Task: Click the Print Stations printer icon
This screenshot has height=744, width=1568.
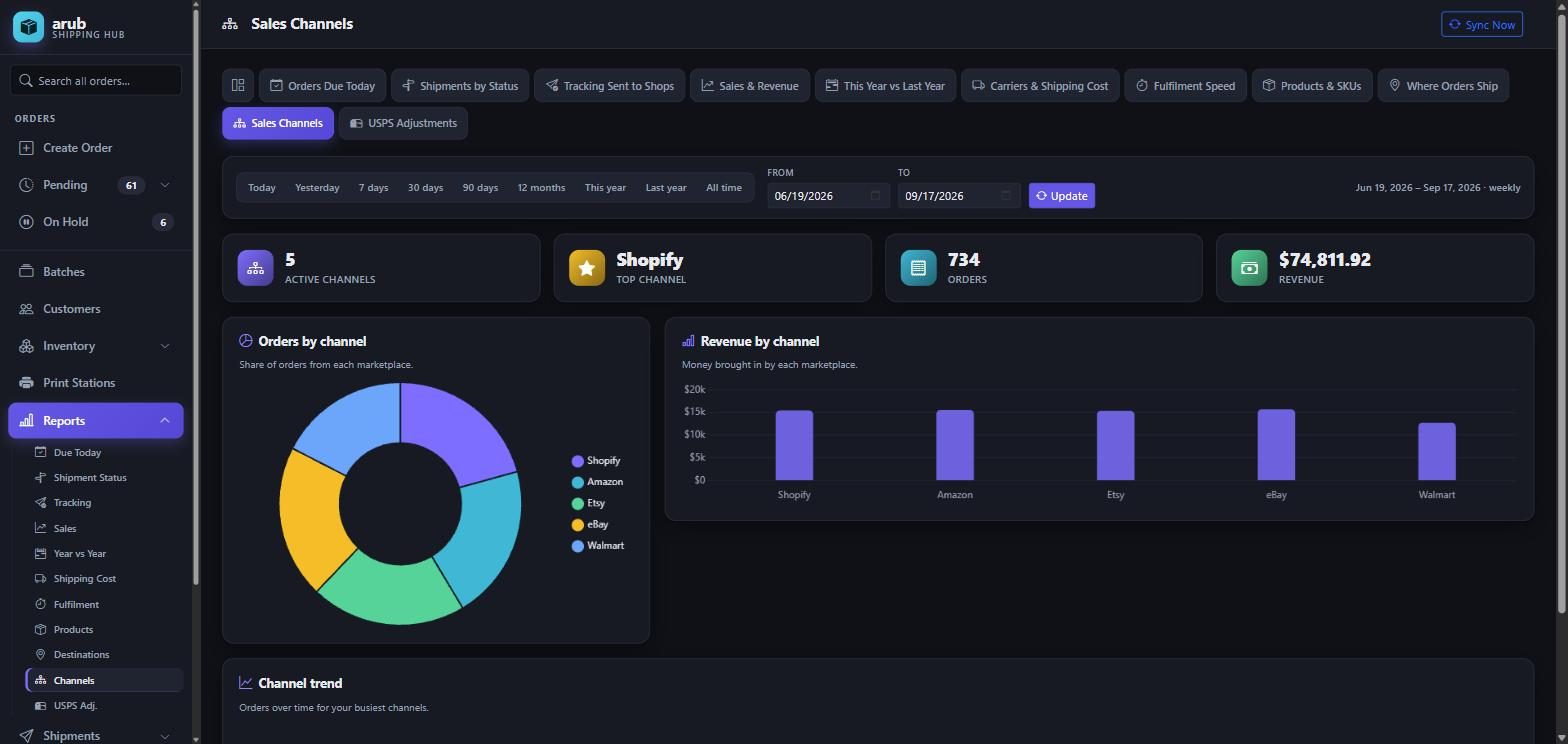Action: 26,383
